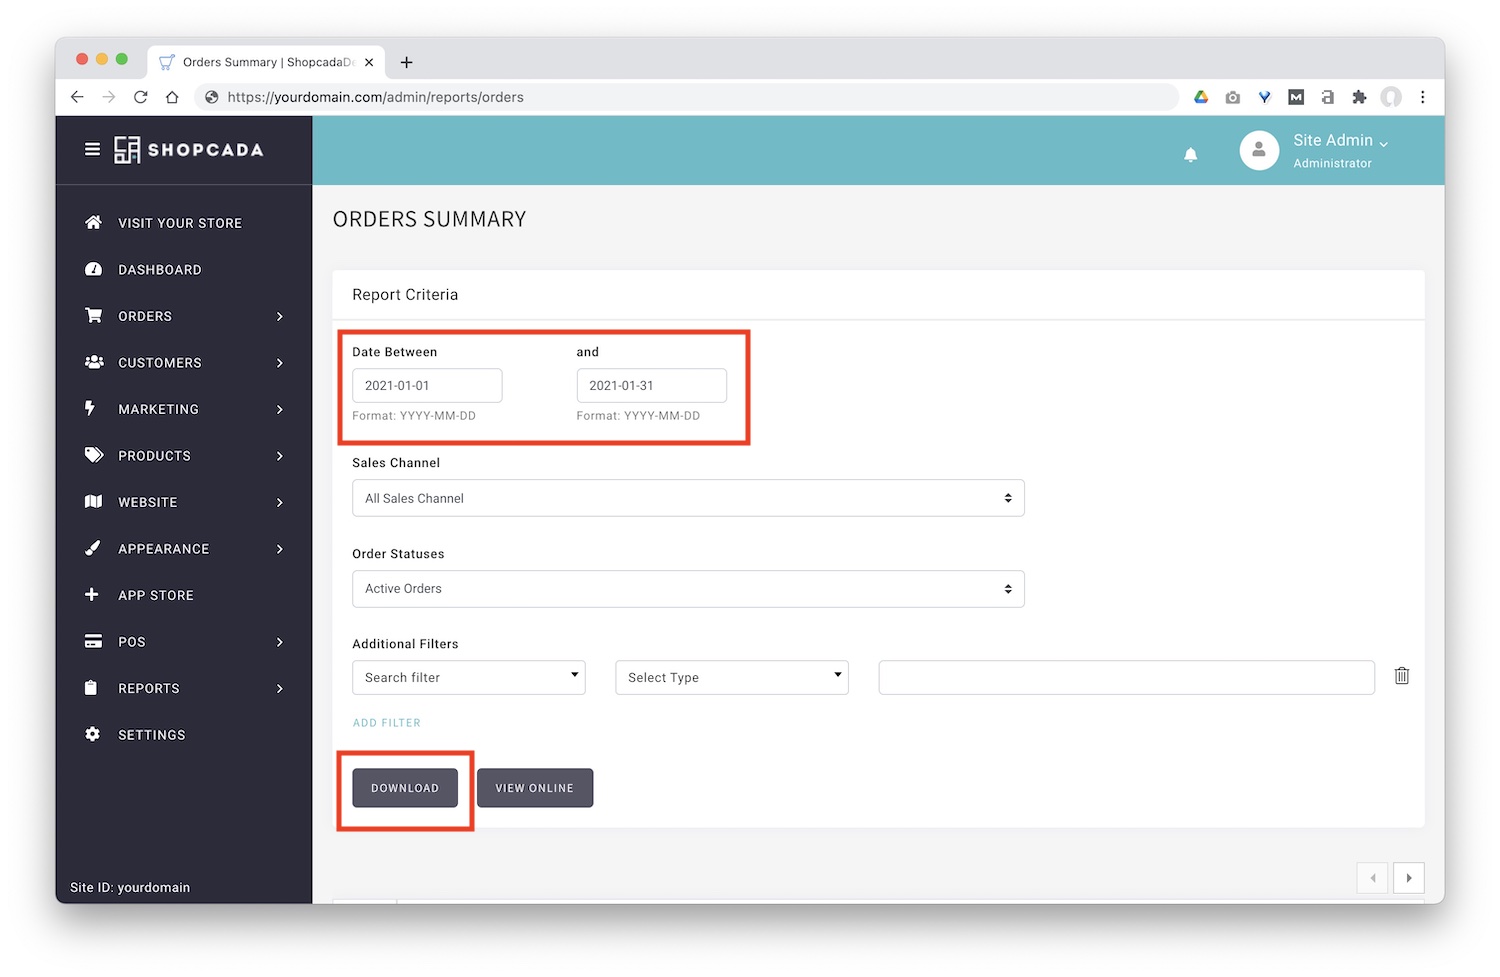Click the Appearance brush icon
This screenshot has width=1500, height=977.
pos(92,548)
